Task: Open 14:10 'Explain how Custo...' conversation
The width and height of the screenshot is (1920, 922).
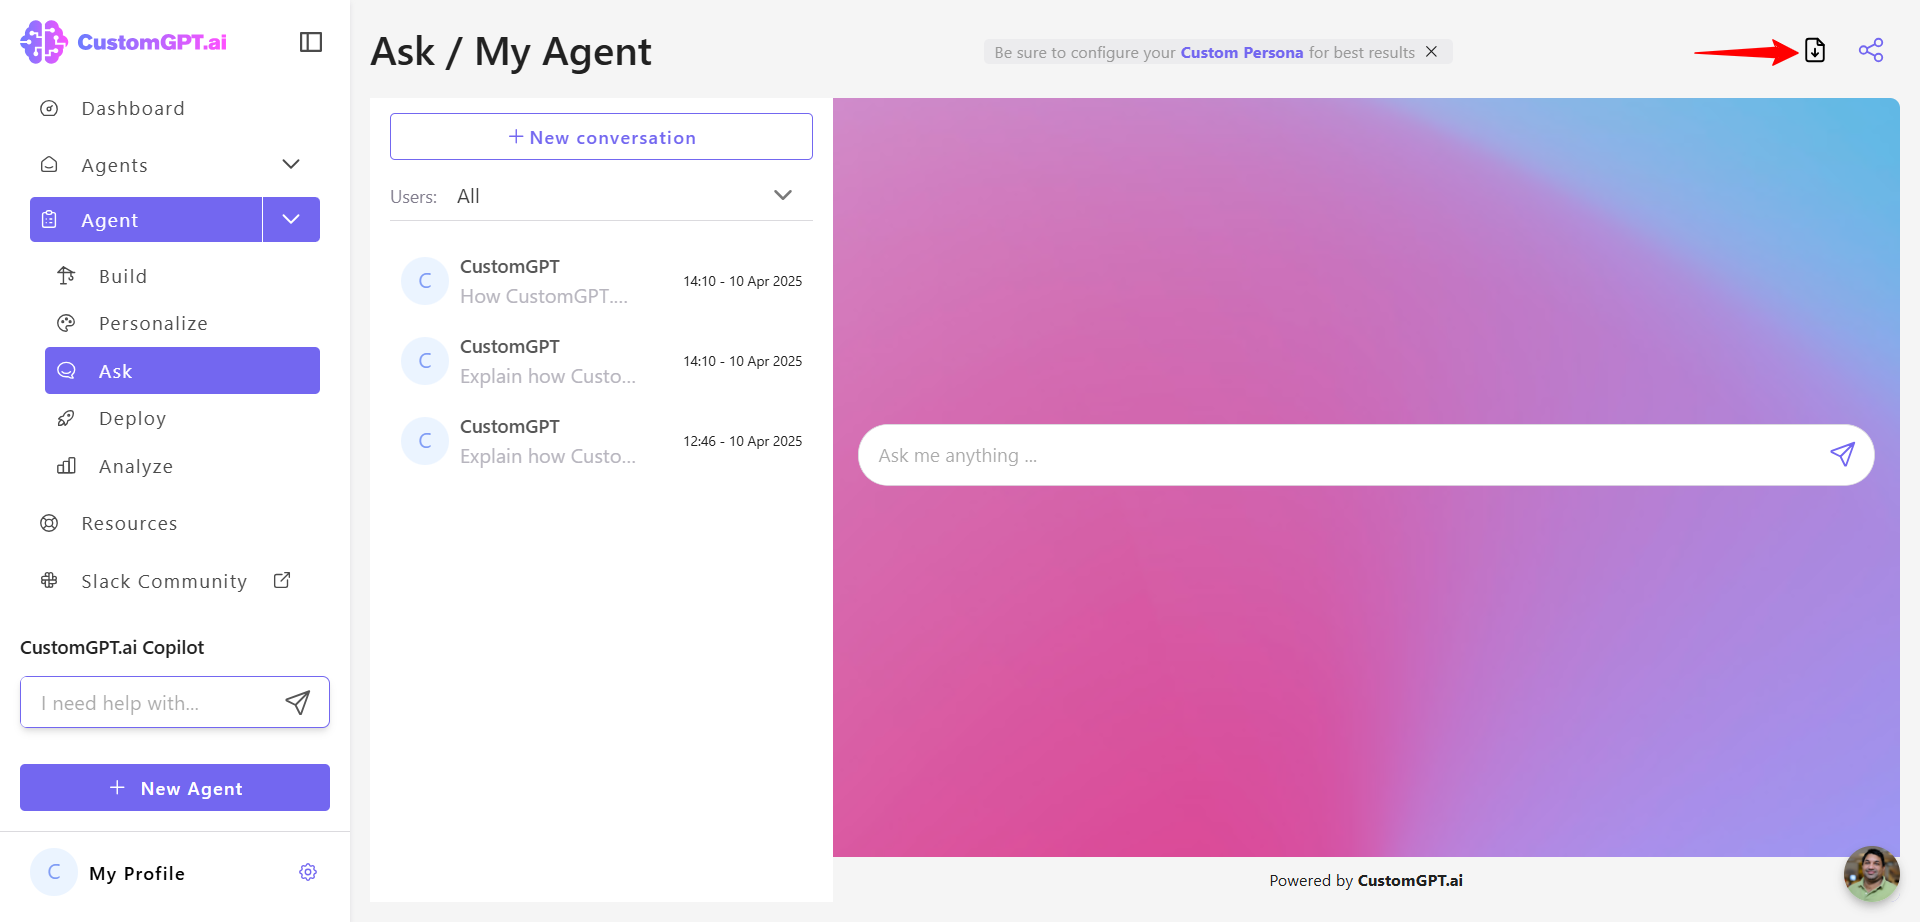Action: pyautogui.click(x=601, y=361)
